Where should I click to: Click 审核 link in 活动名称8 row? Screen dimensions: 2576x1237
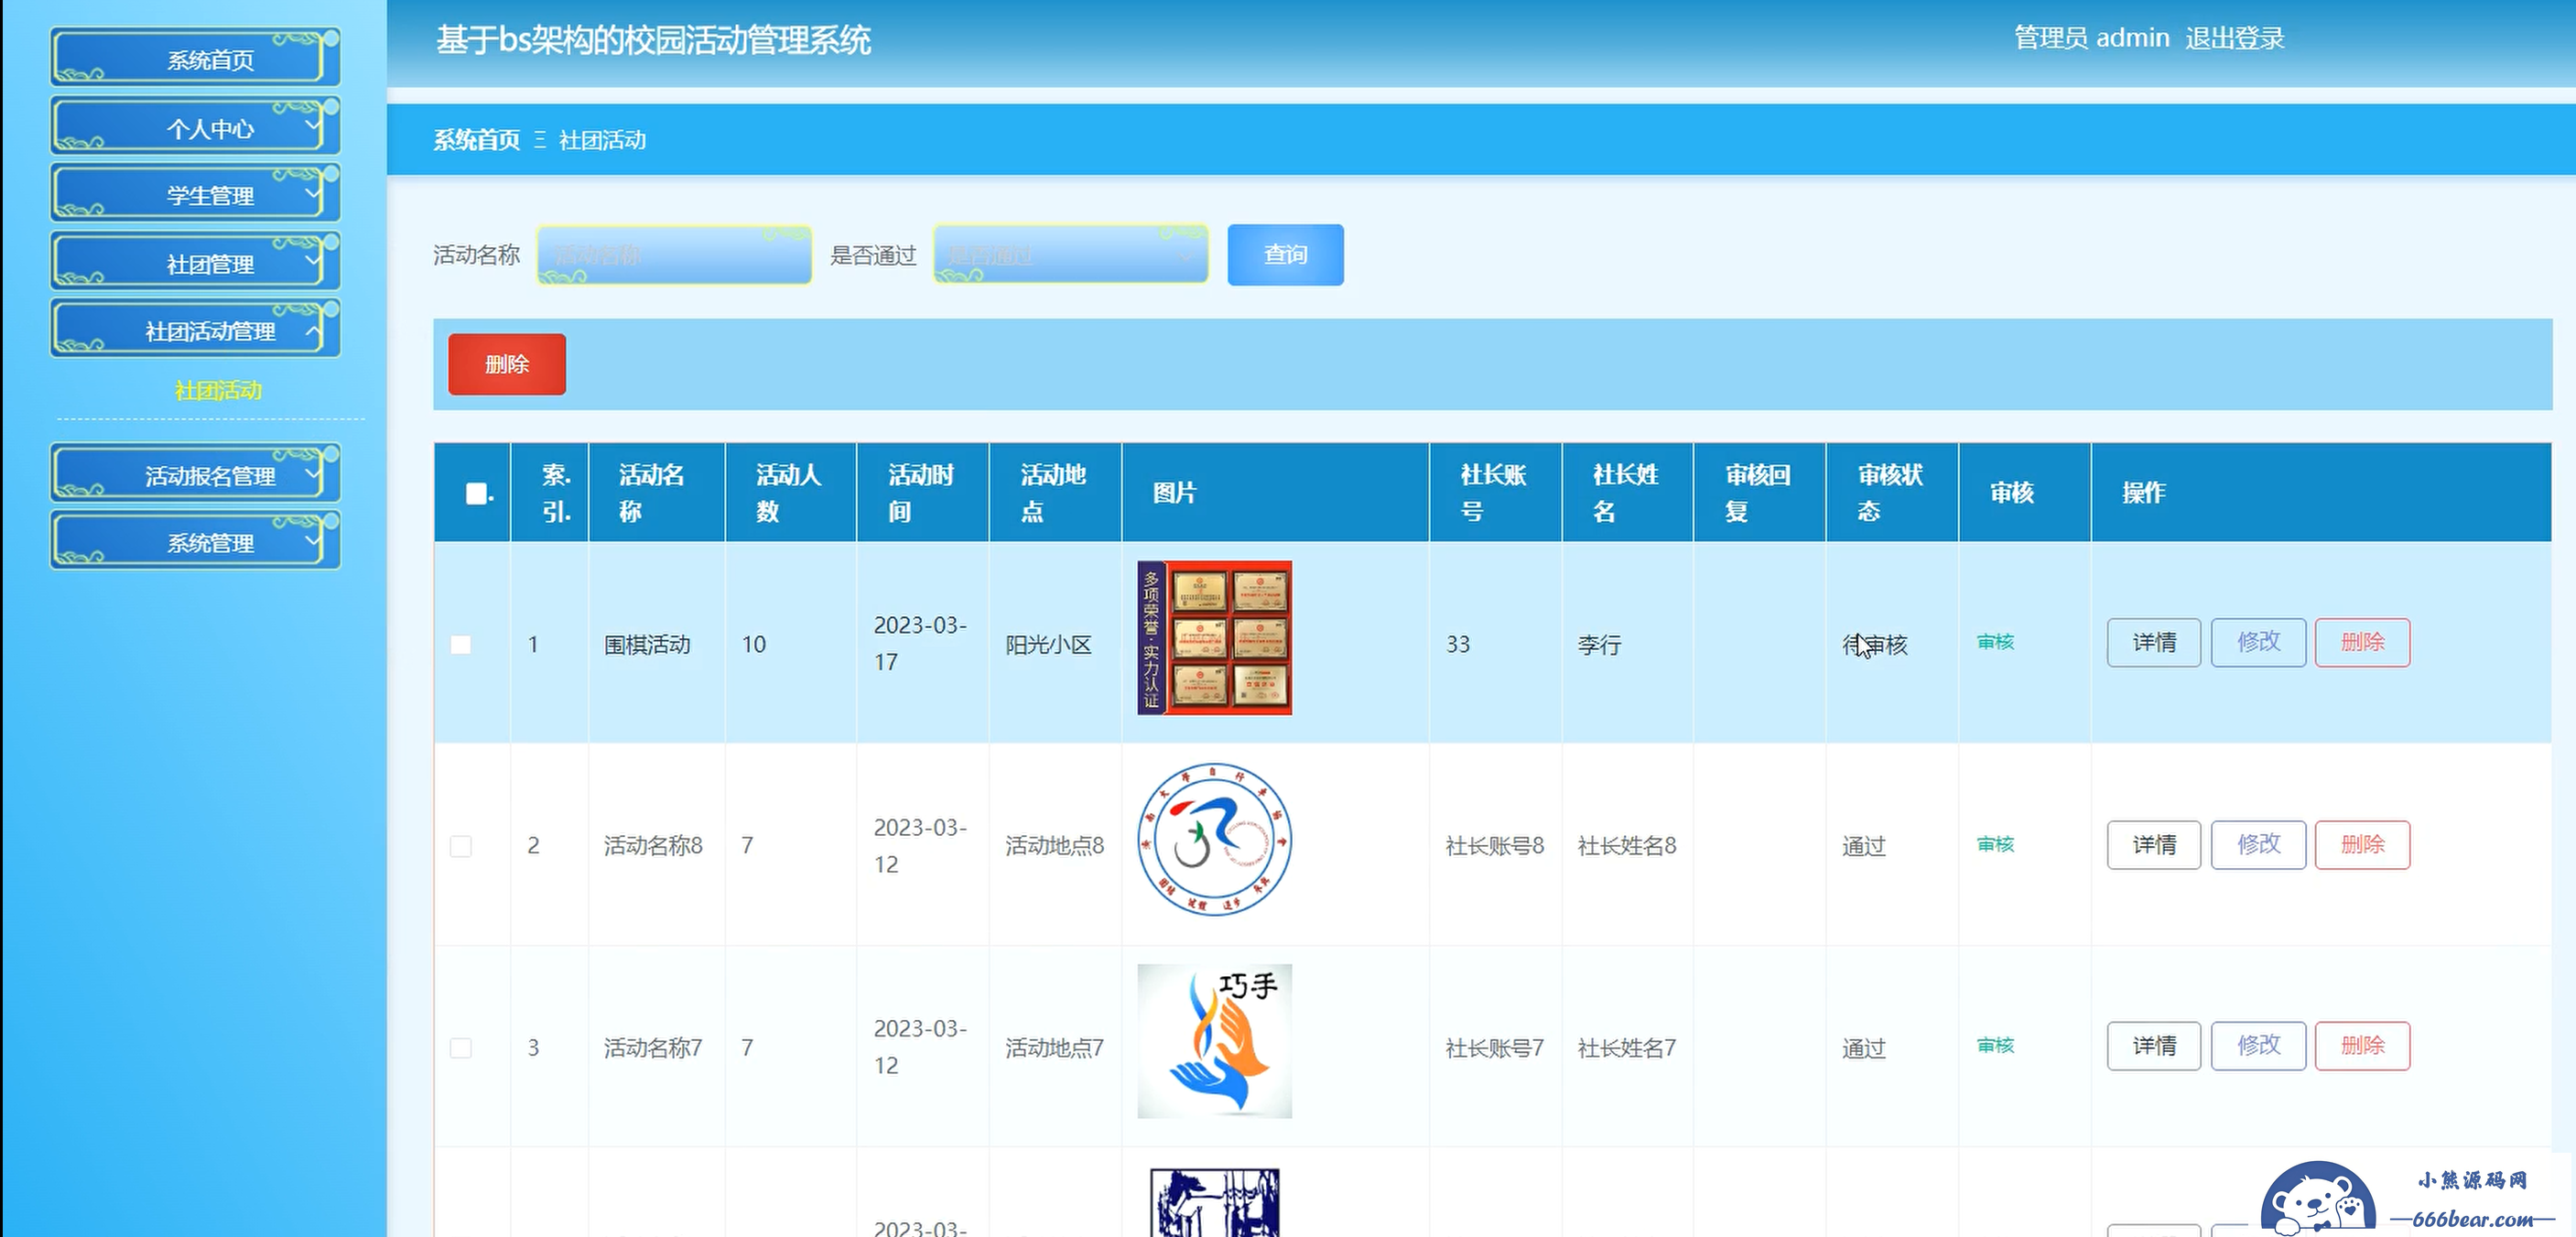coord(1995,844)
